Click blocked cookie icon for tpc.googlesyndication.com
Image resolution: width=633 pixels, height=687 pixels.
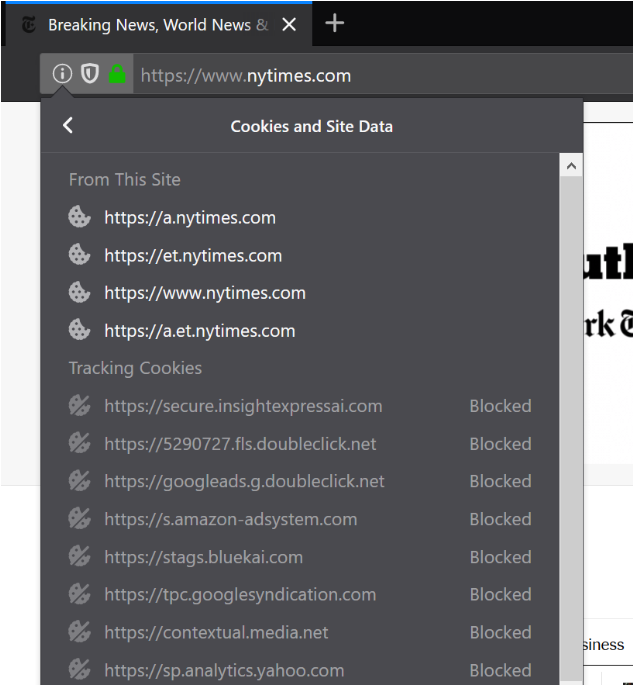coord(79,594)
